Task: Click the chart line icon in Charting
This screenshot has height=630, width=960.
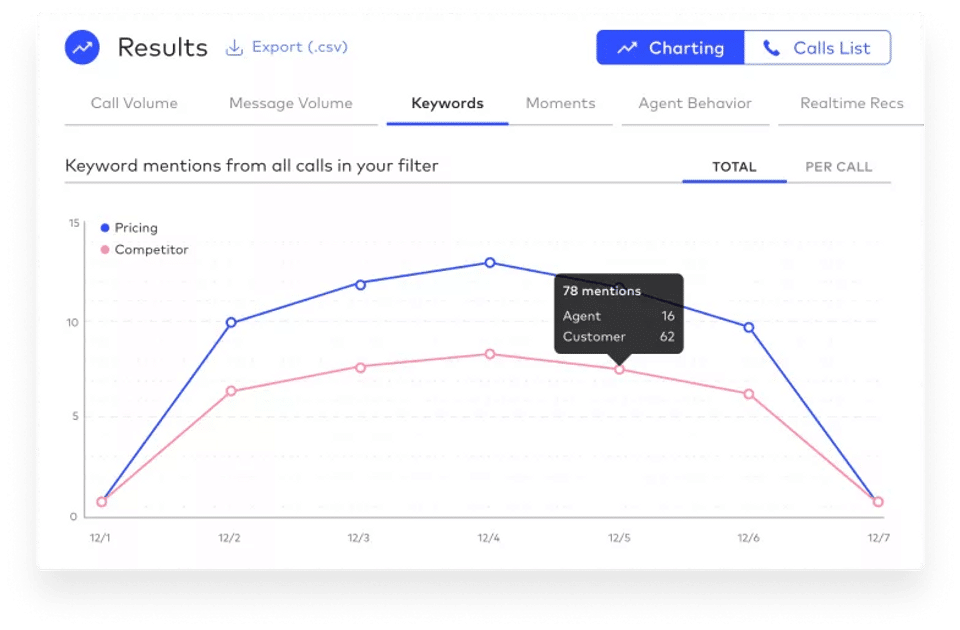Action: pyautogui.click(x=627, y=48)
